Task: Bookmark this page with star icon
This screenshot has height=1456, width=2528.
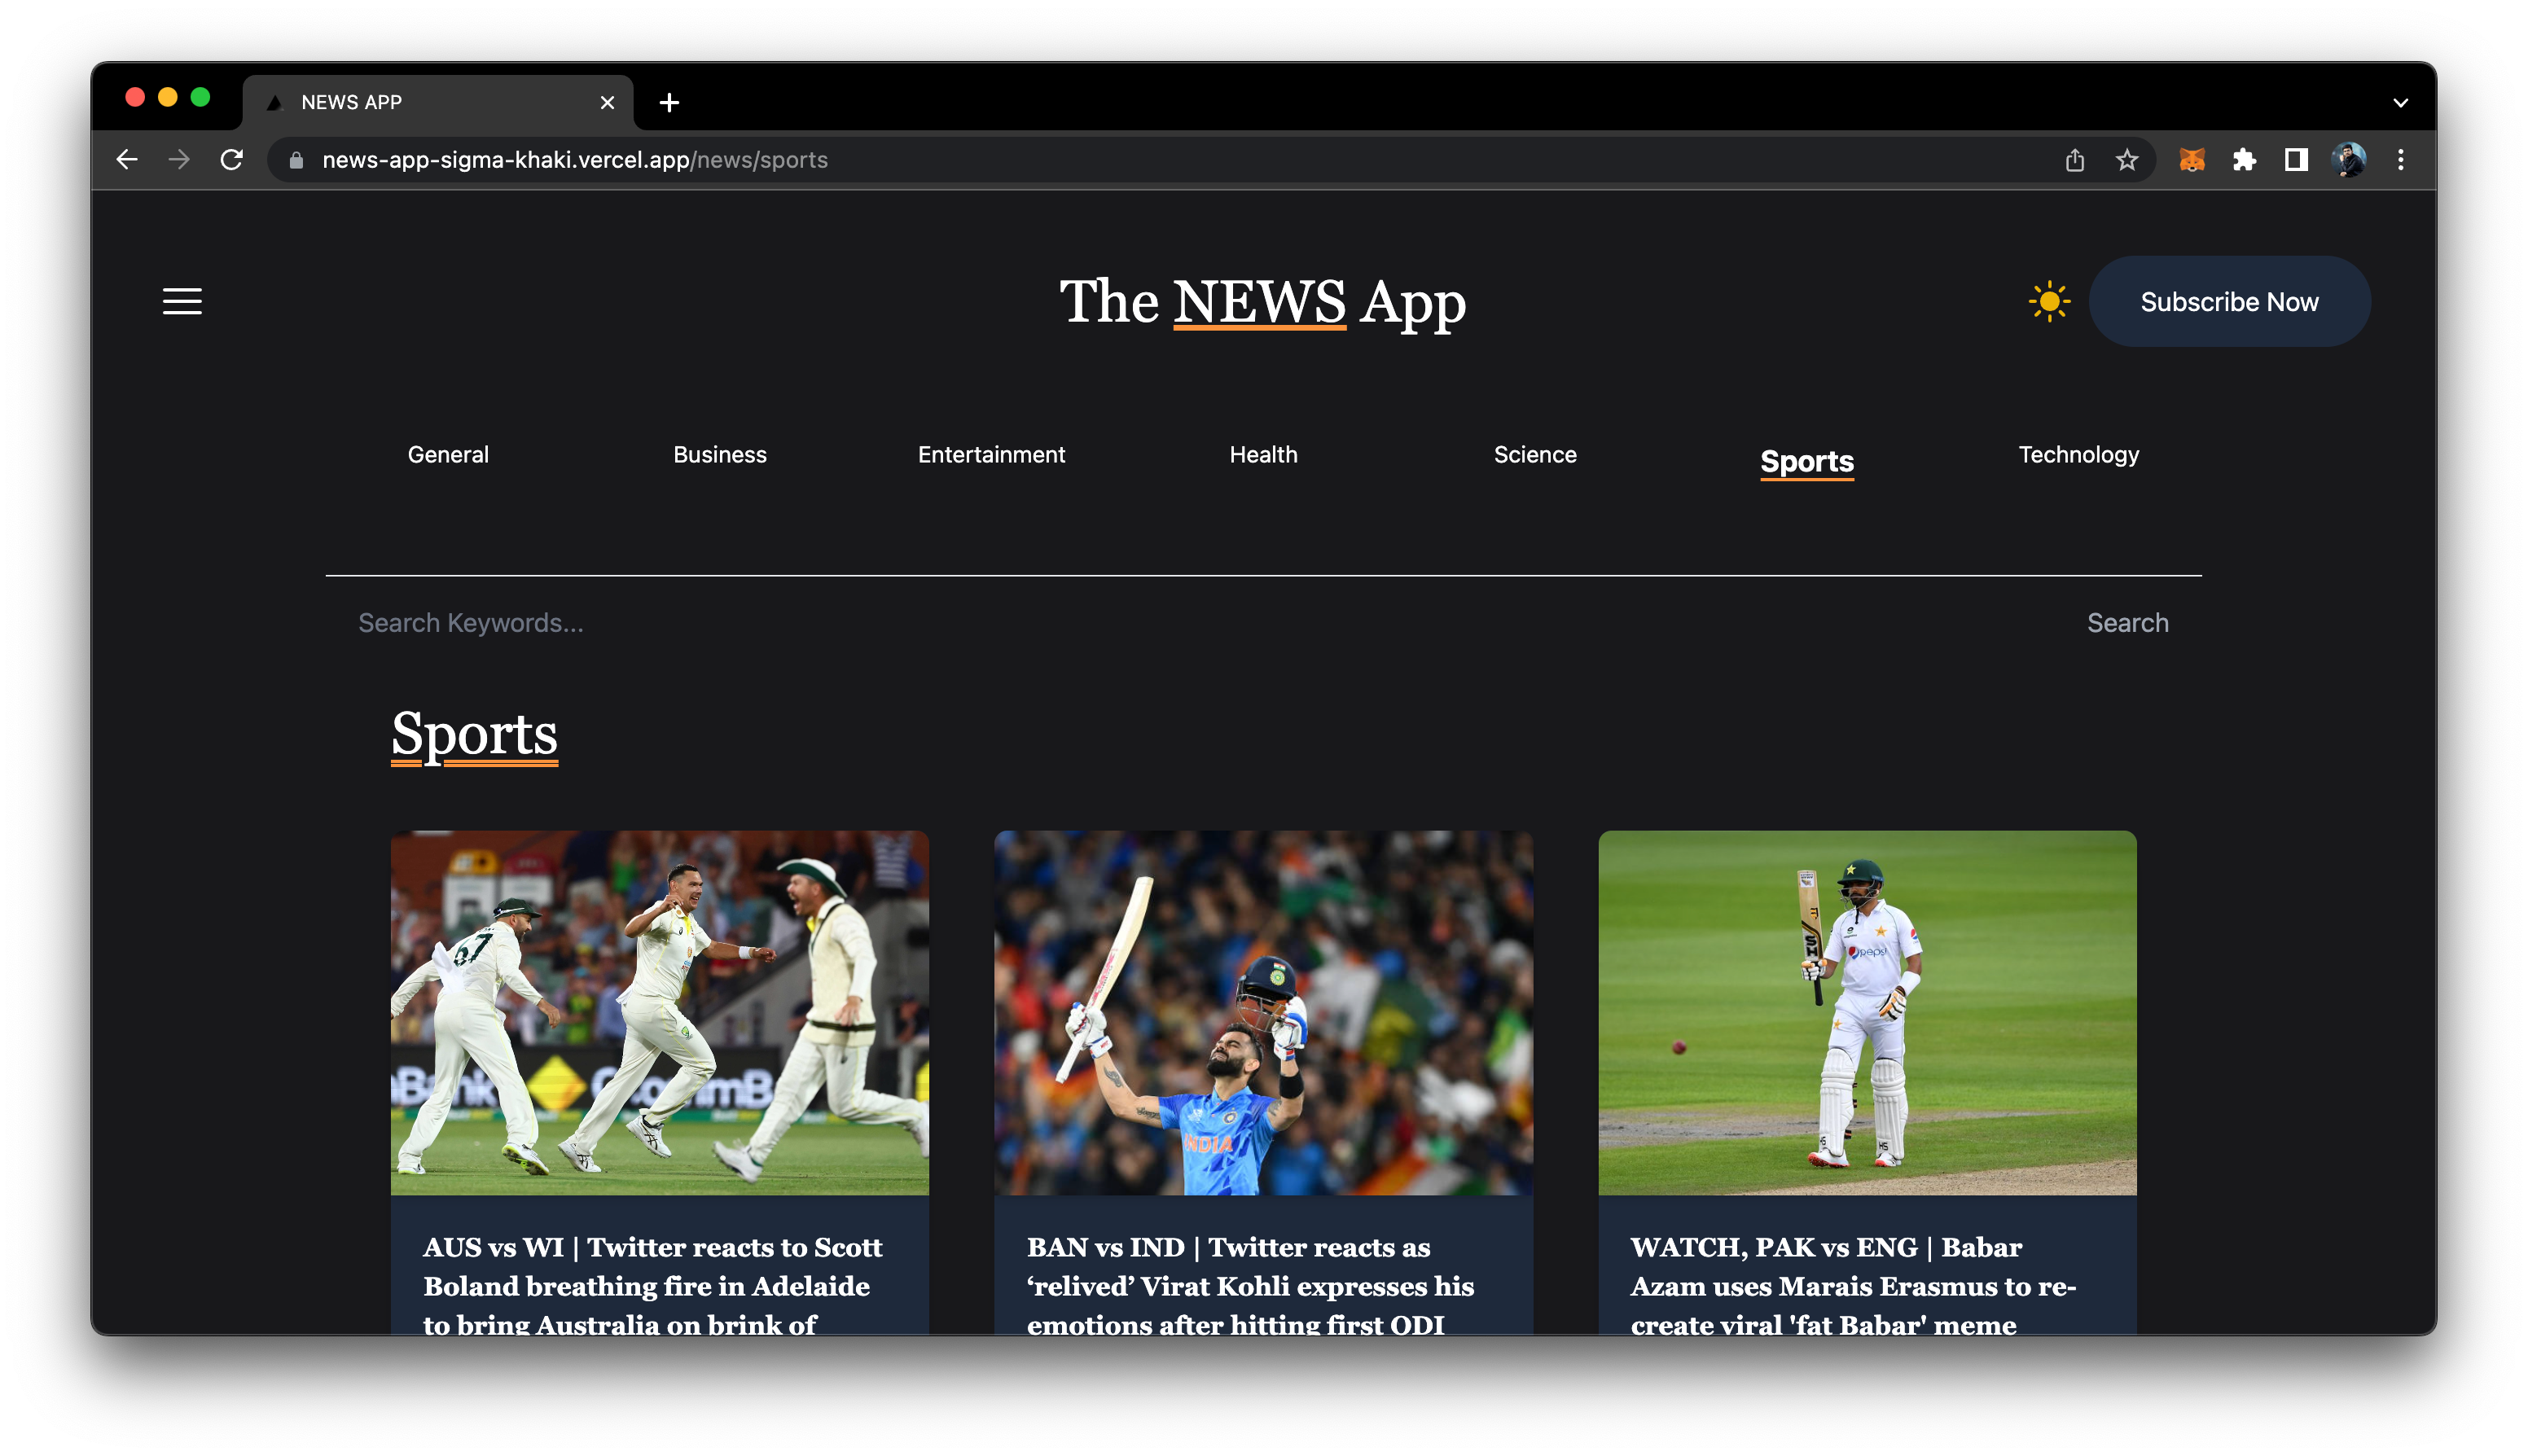Action: click(2126, 160)
